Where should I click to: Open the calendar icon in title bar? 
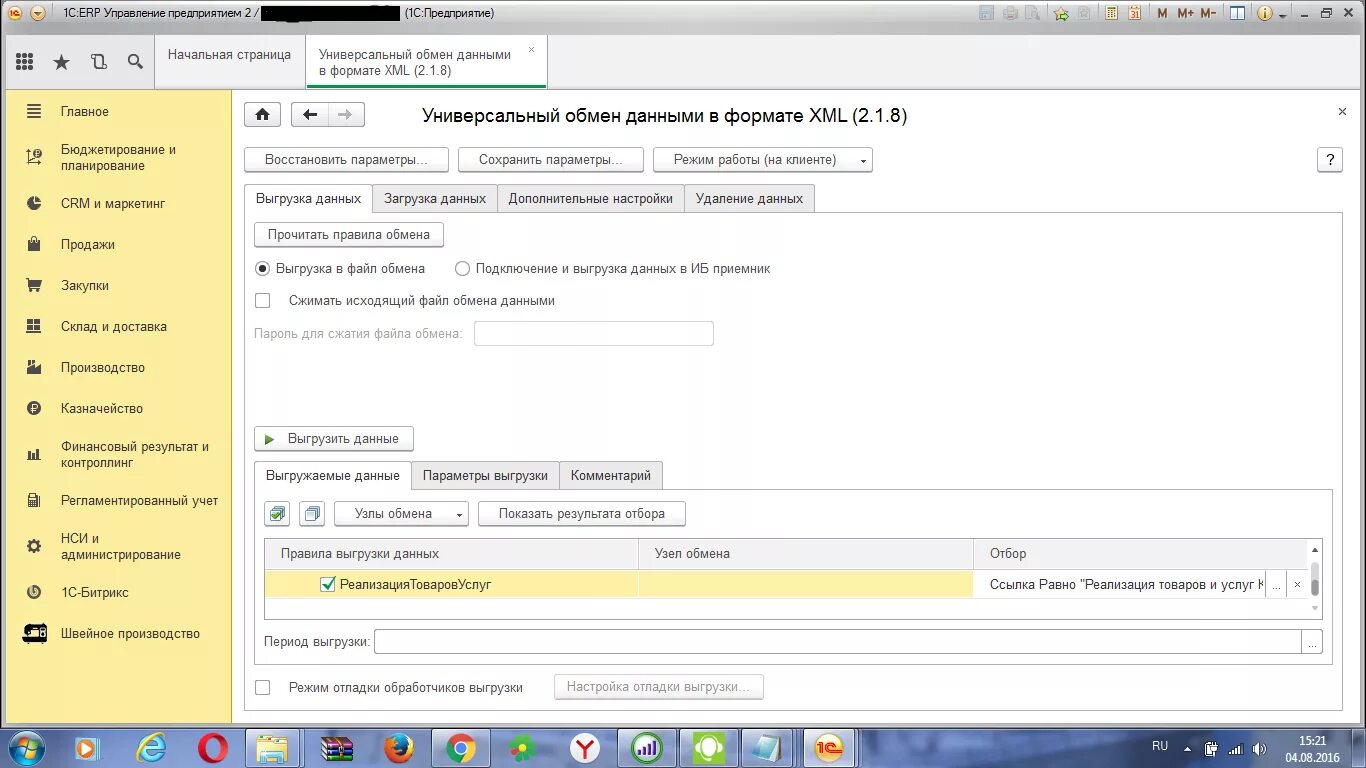[x=1134, y=13]
